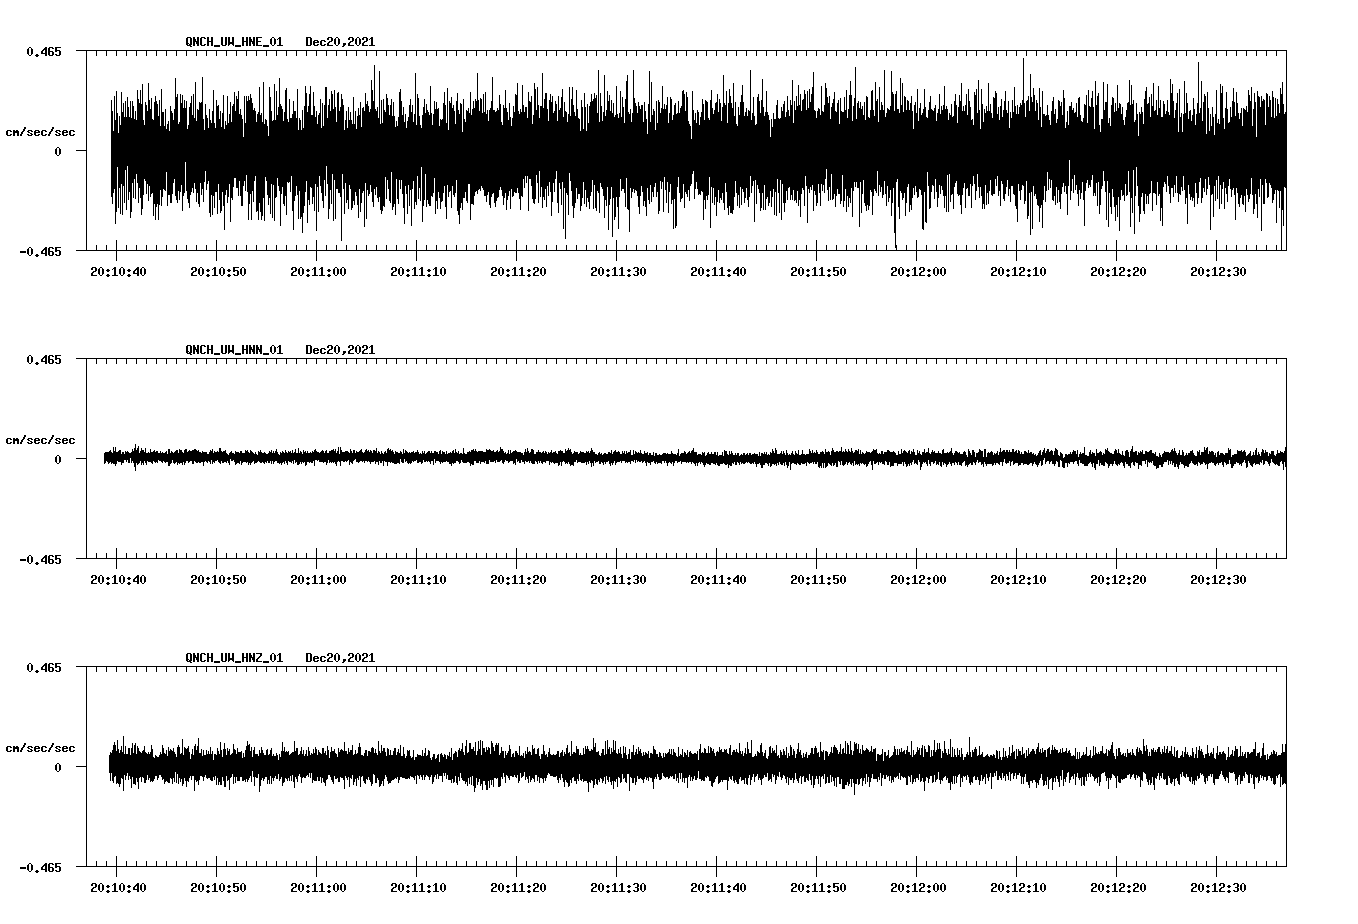The width and height of the screenshot is (1358, 924).
Task: Pick 20:11:40 tick label under HNN plot
Action: tap(718, 580)
